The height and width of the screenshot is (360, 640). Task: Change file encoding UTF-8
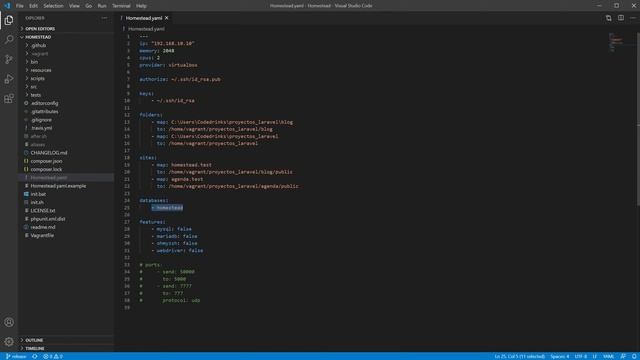point(580,356)
